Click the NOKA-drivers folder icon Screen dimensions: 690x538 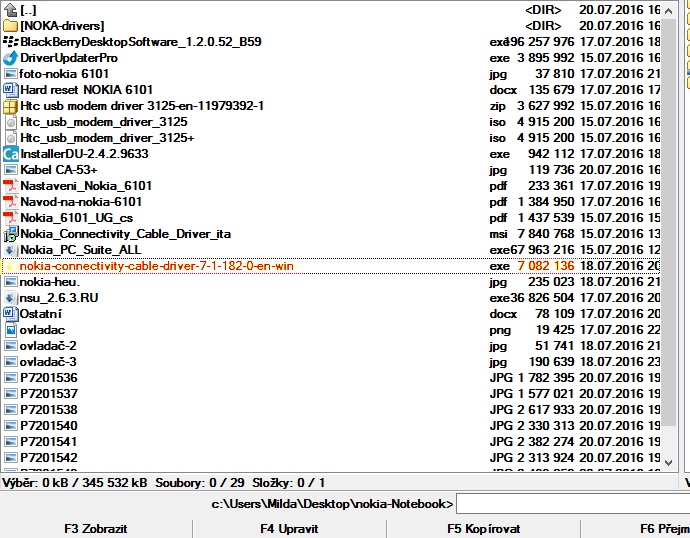10,26
